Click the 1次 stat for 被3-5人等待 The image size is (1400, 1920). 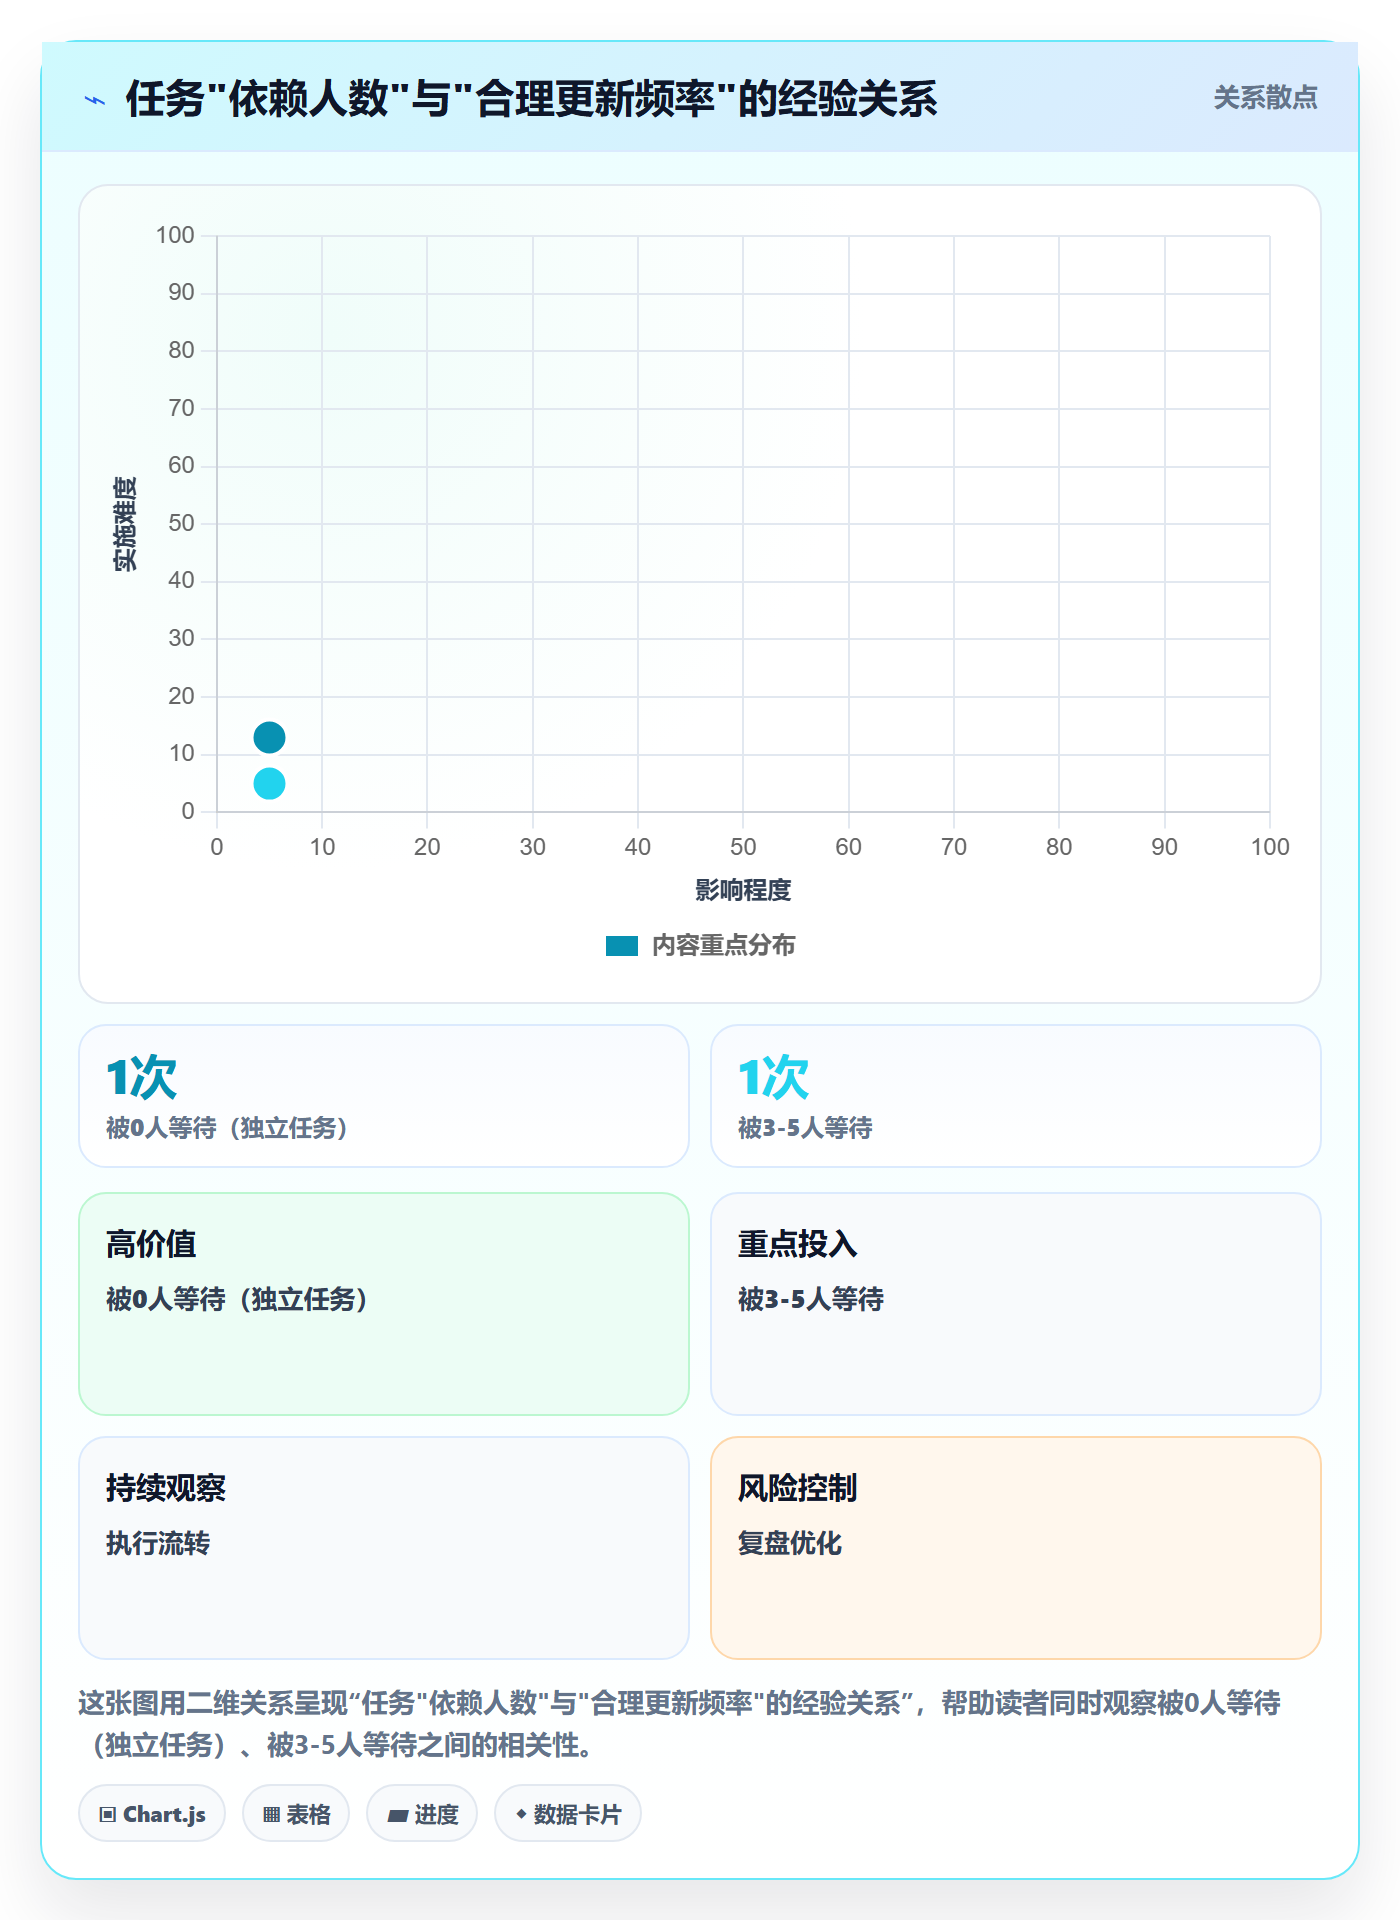[x=774, y=1078]
